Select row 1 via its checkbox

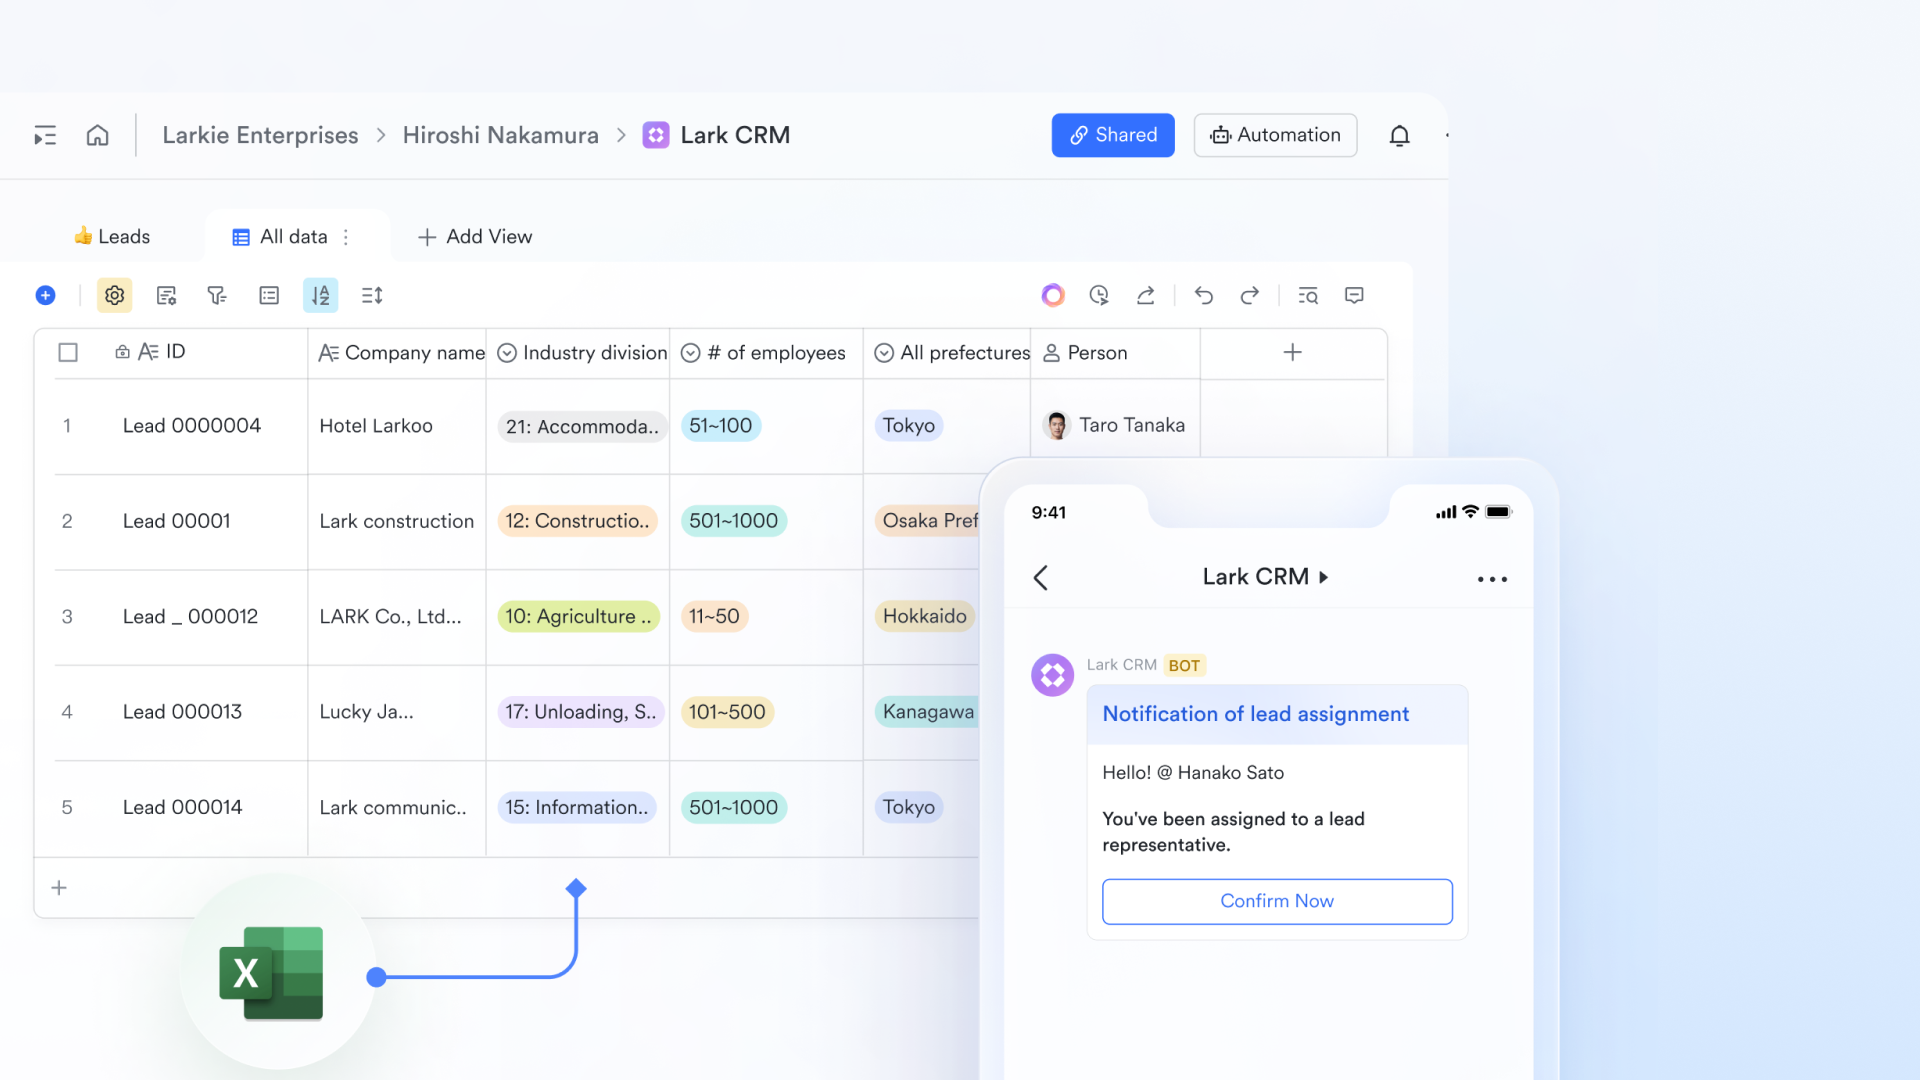click(68, 425)
